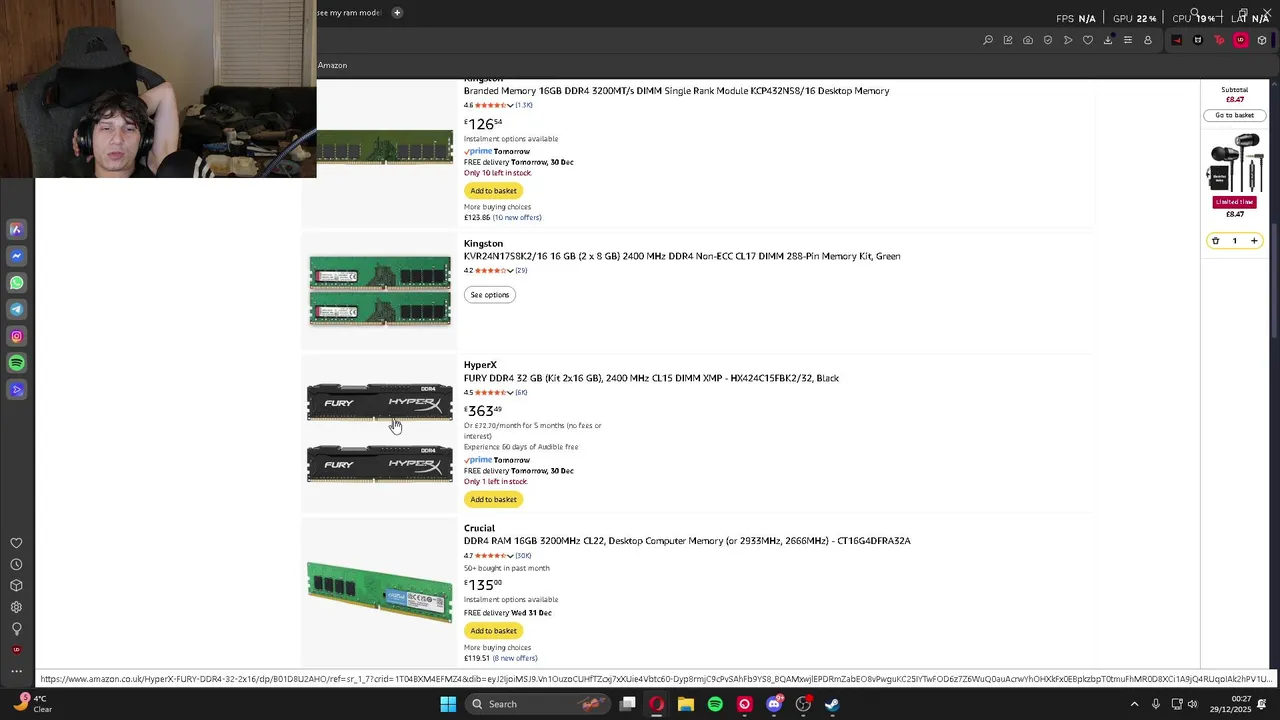Bookmark page with toolbar heart icon
The height and width of the screenshot is (720, 1280).
[x=1088, y=40]
